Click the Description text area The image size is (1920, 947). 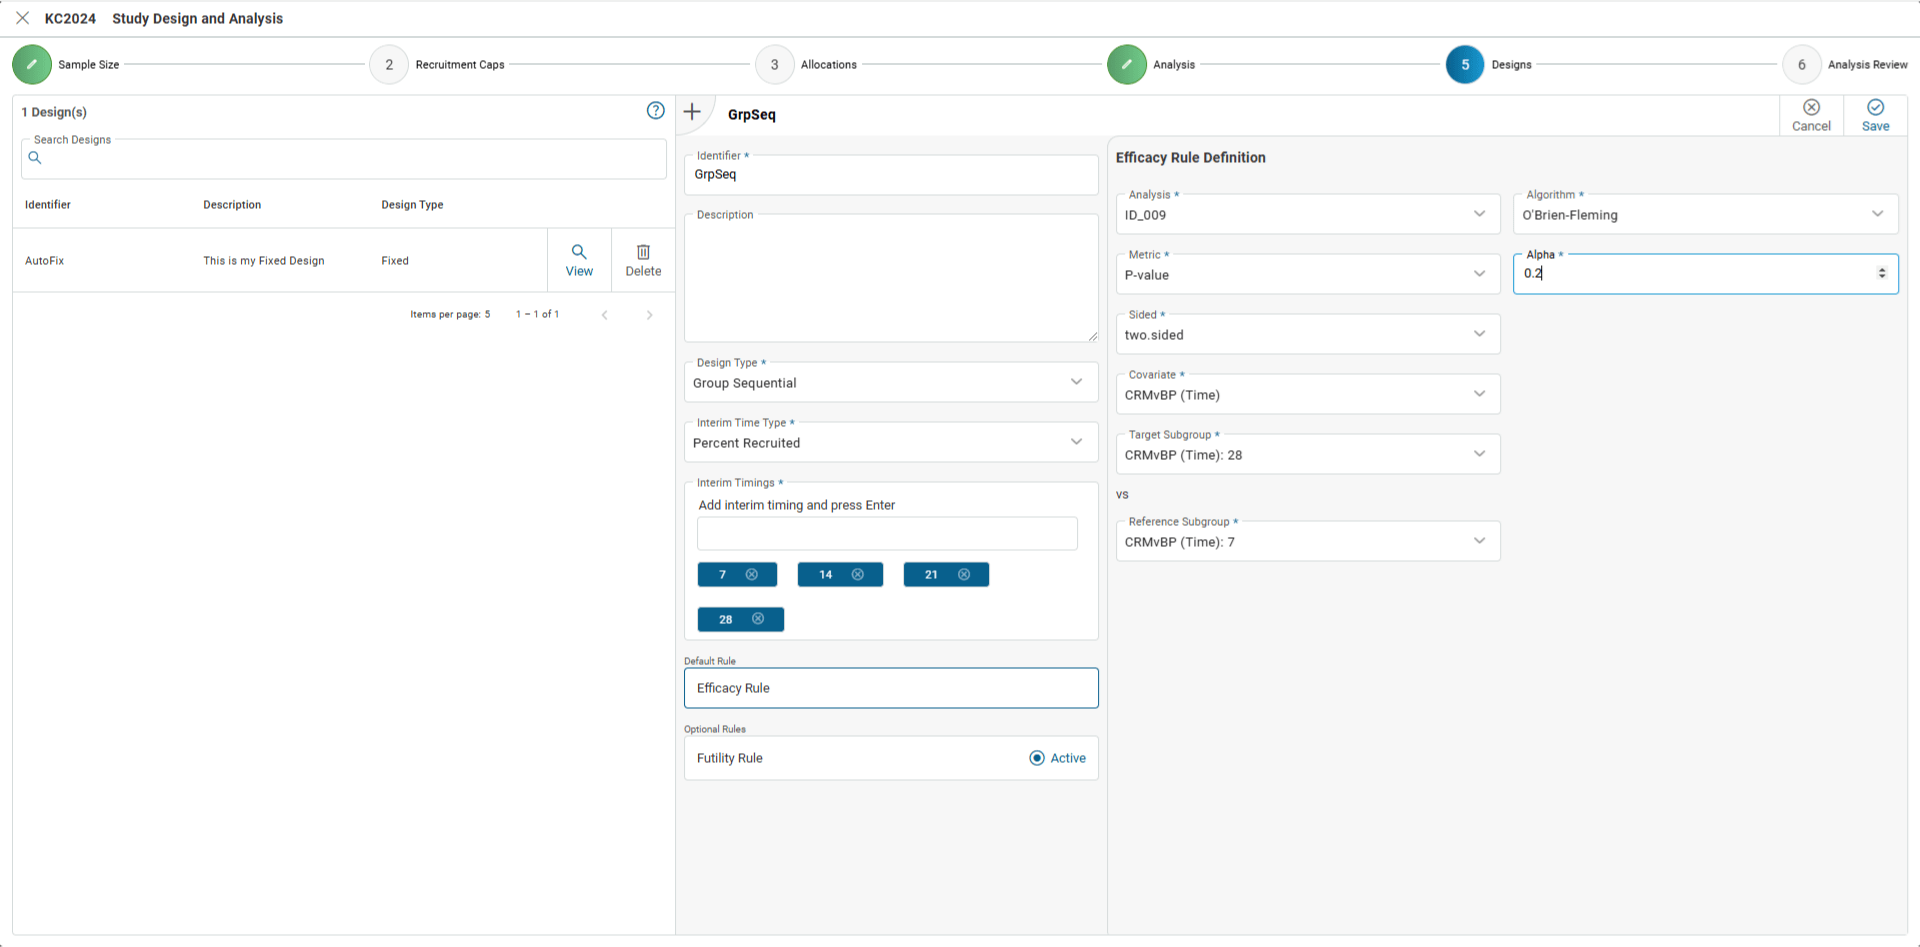pos(891,278)
